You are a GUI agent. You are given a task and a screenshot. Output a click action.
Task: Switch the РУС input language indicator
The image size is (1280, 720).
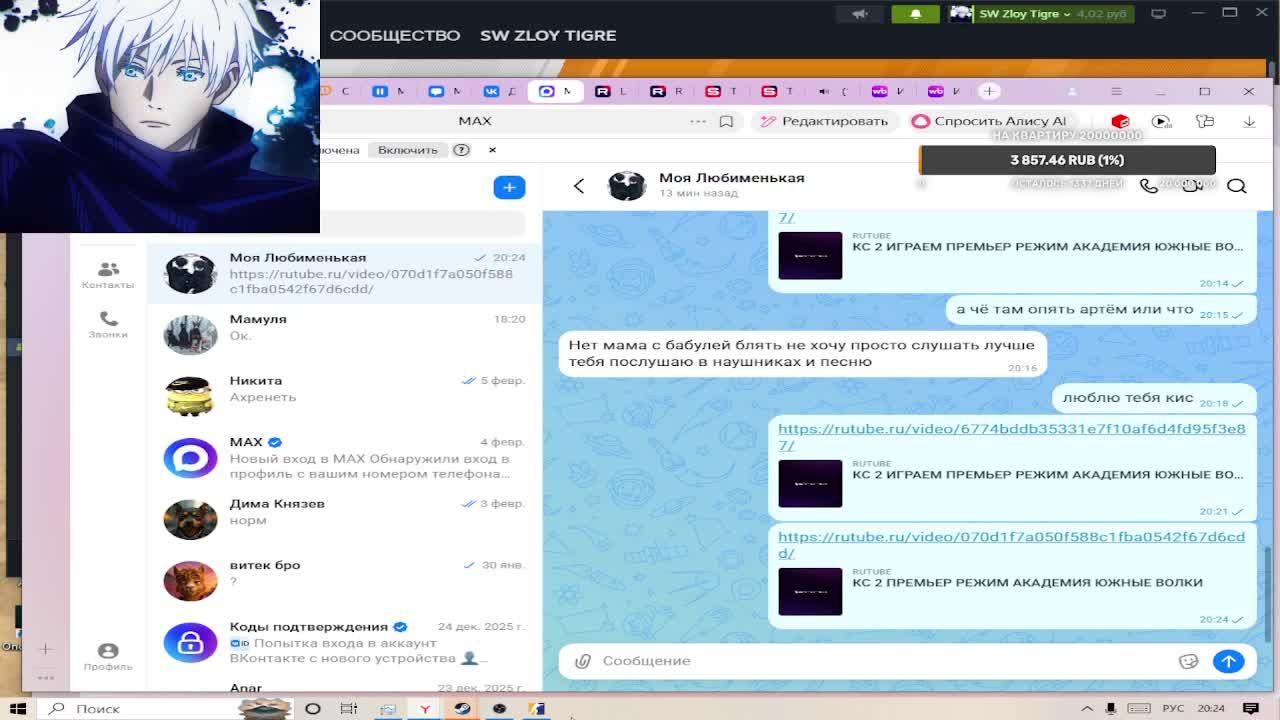click(x=1172, y=708)
